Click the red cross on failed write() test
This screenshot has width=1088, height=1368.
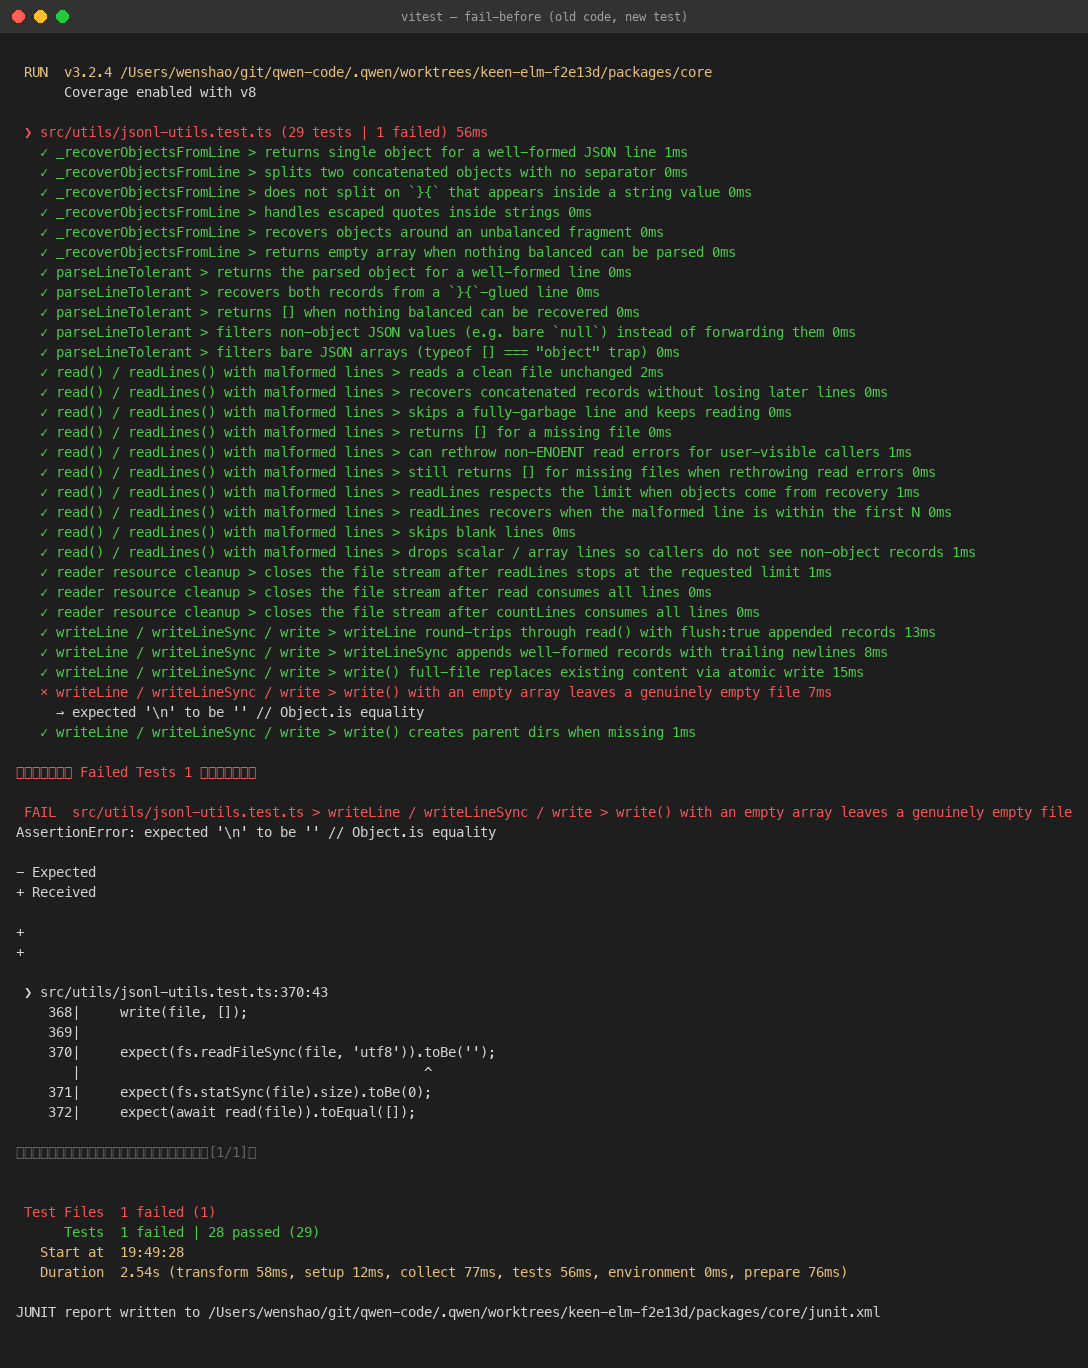pos(44,692)
